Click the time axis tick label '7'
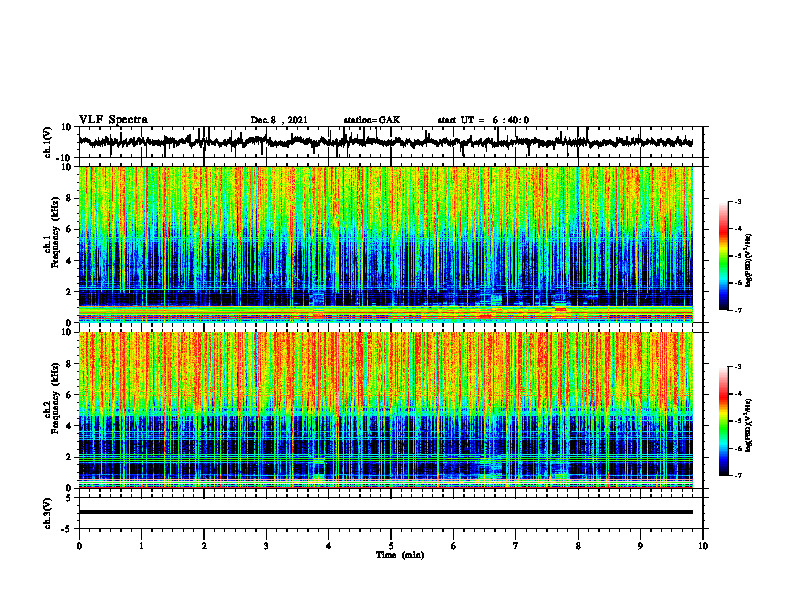The height and width of the screenshot is (612, 792). click(x=516, y=546)
